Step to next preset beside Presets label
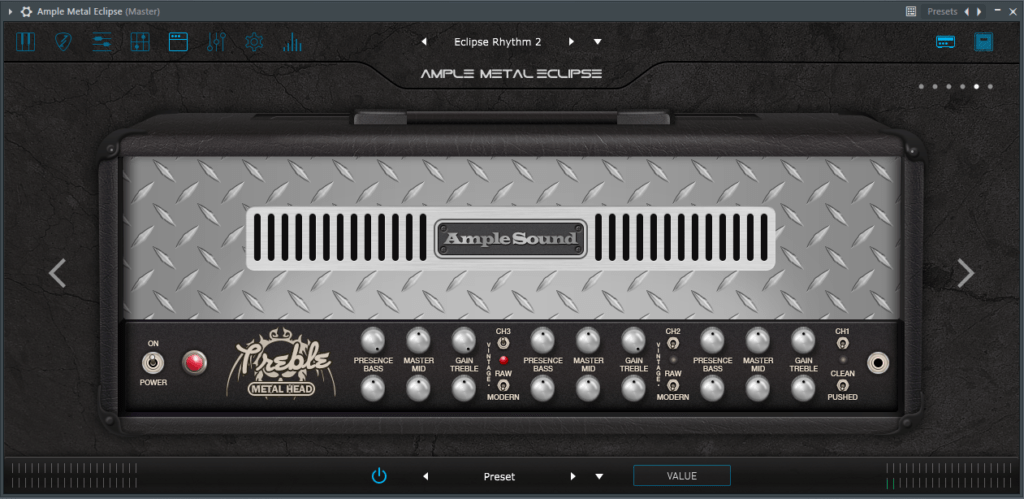Viewport: 1024px width, 499px height. point(978,11)
